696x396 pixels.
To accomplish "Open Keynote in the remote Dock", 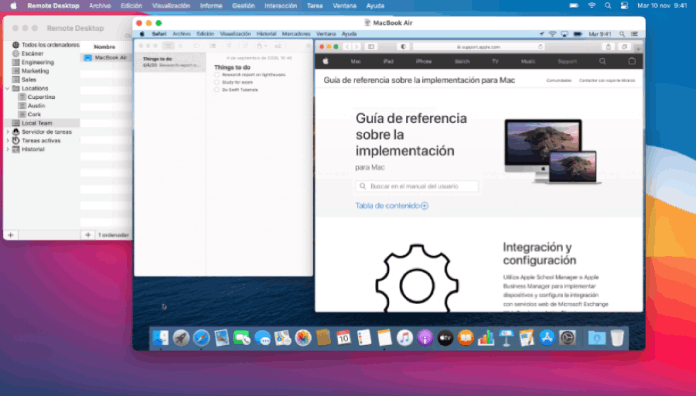I will (506, 338).
